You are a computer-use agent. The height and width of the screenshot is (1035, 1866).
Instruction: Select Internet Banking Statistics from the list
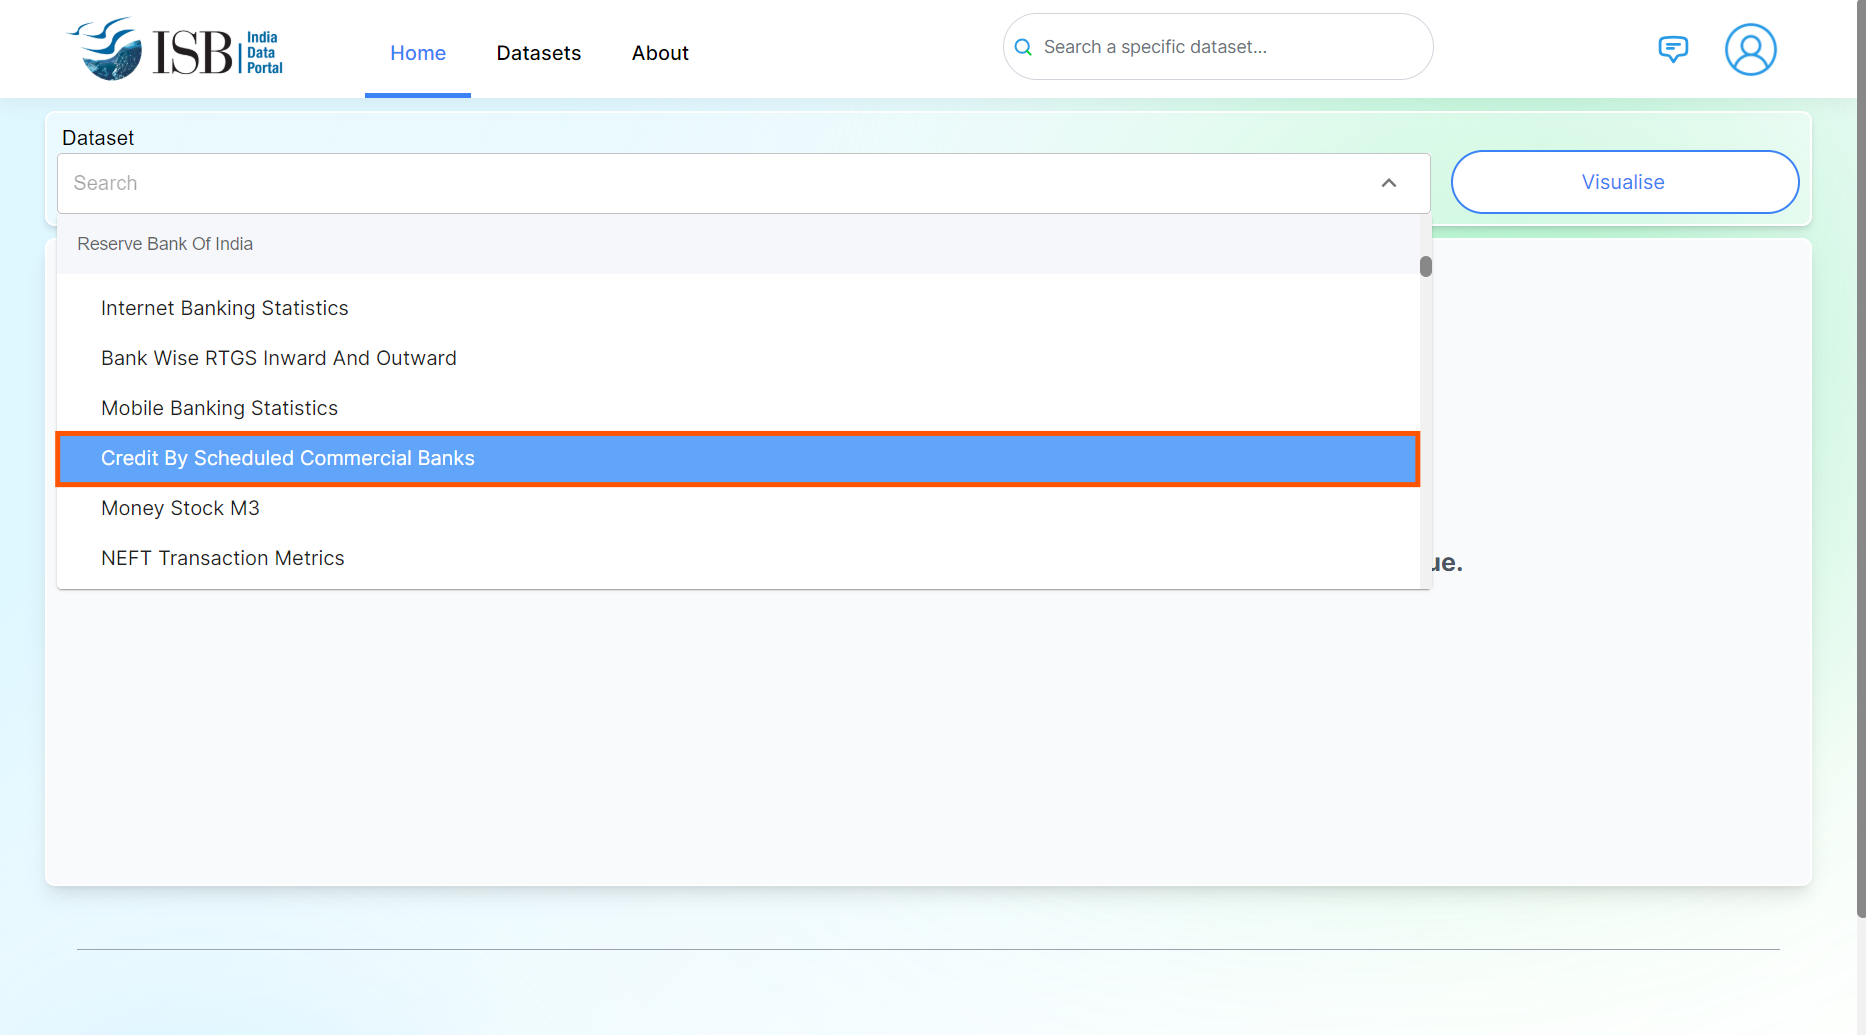[225, 308]
